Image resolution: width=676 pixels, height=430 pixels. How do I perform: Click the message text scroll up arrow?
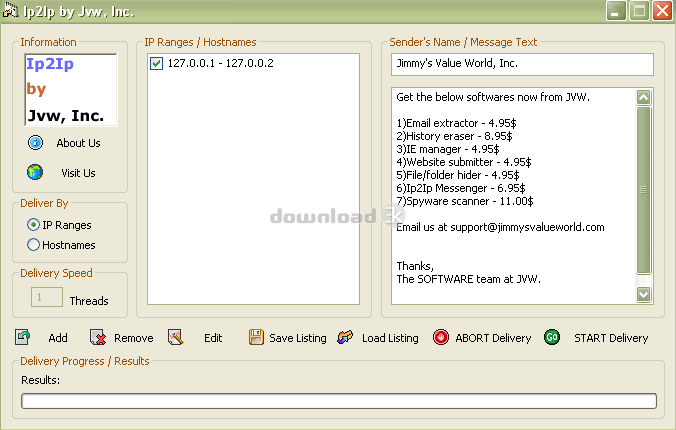[x=643, y=97]
